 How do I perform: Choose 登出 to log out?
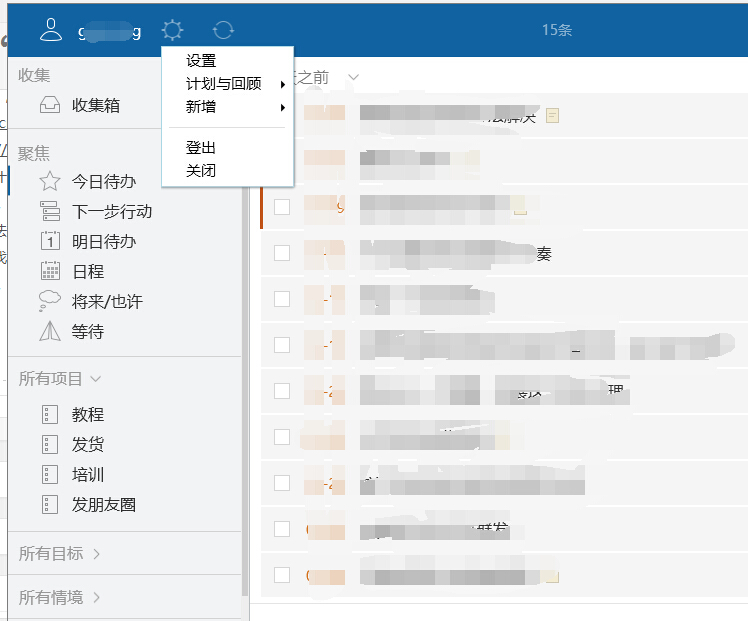pos(201,147)
